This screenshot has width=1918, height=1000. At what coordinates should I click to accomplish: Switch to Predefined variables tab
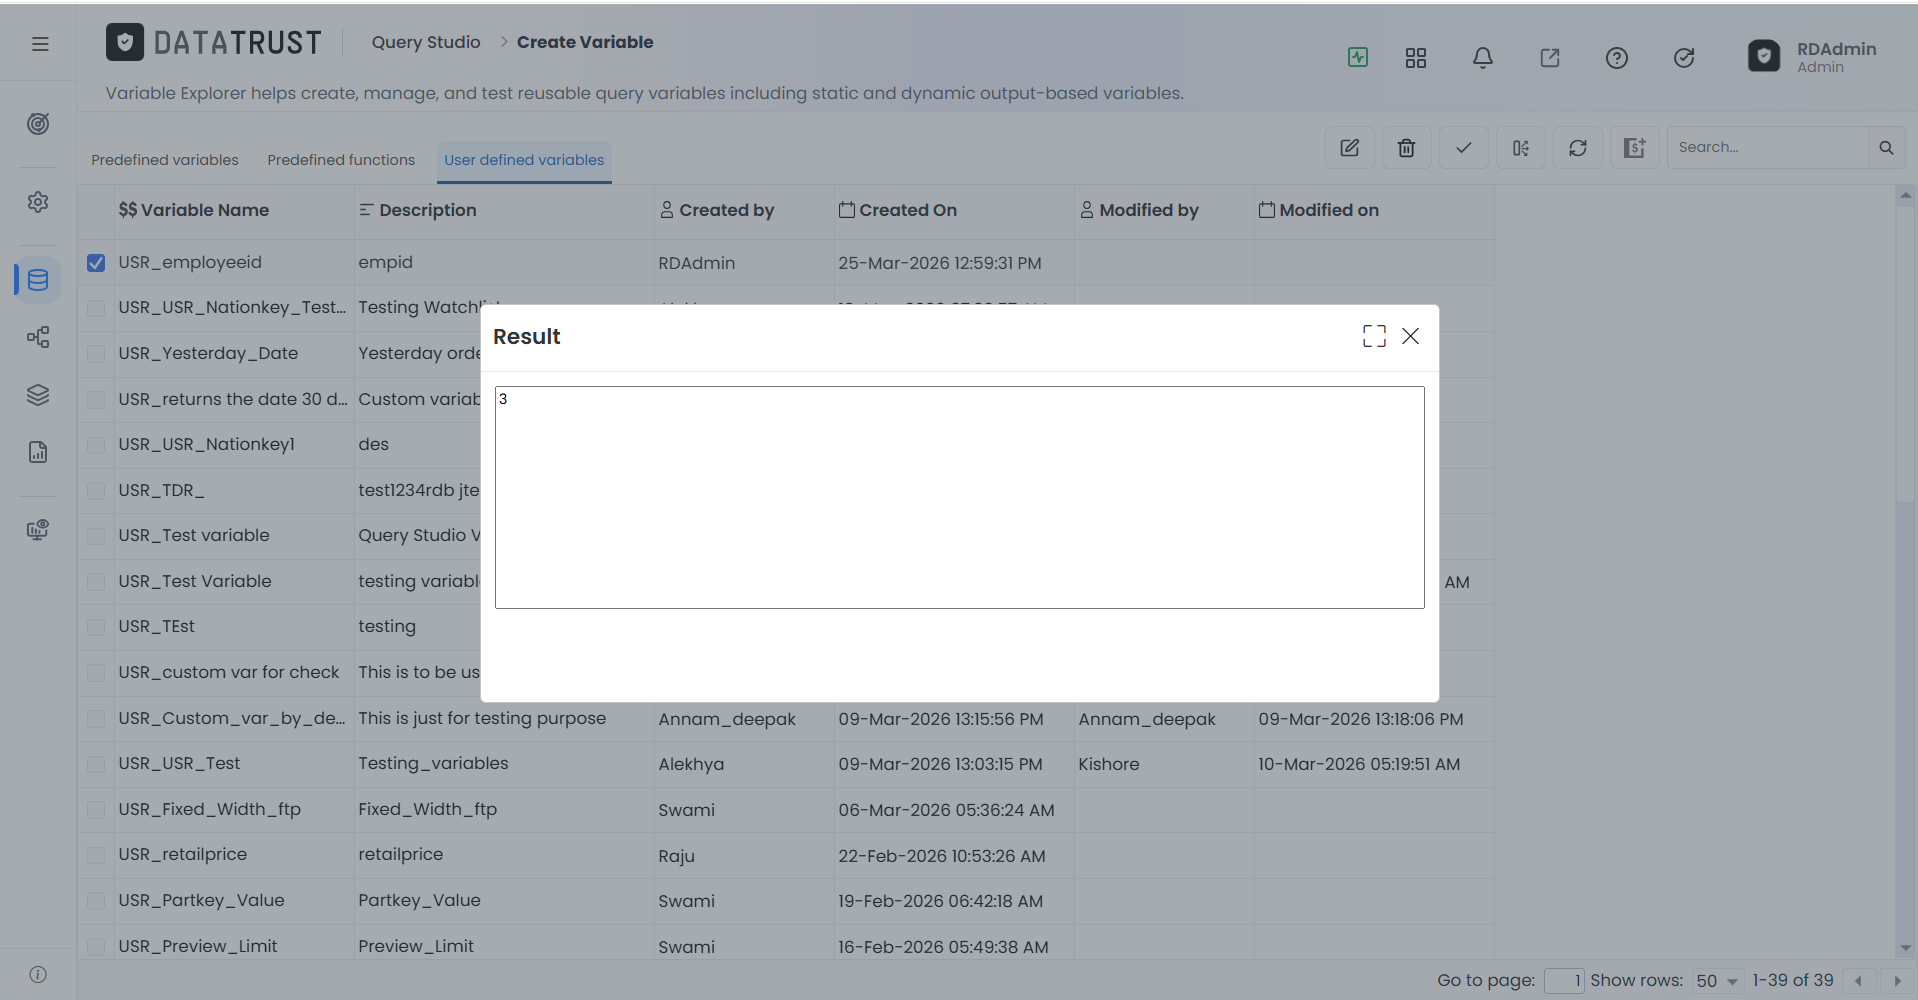165,160
